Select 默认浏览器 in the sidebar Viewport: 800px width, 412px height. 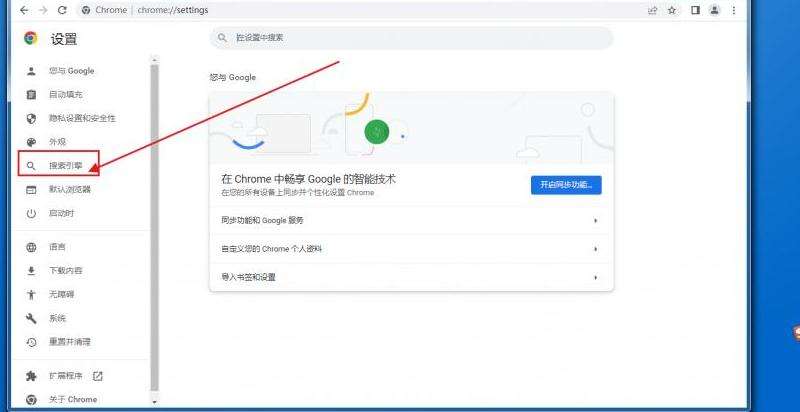(x=70, y=189)
